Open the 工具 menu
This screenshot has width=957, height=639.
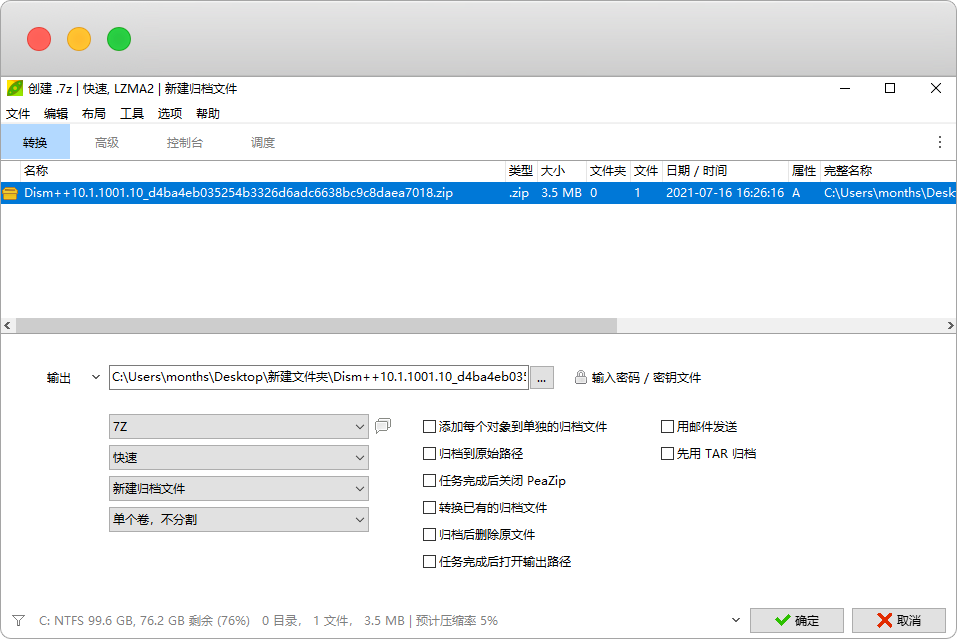coord(132,114)
